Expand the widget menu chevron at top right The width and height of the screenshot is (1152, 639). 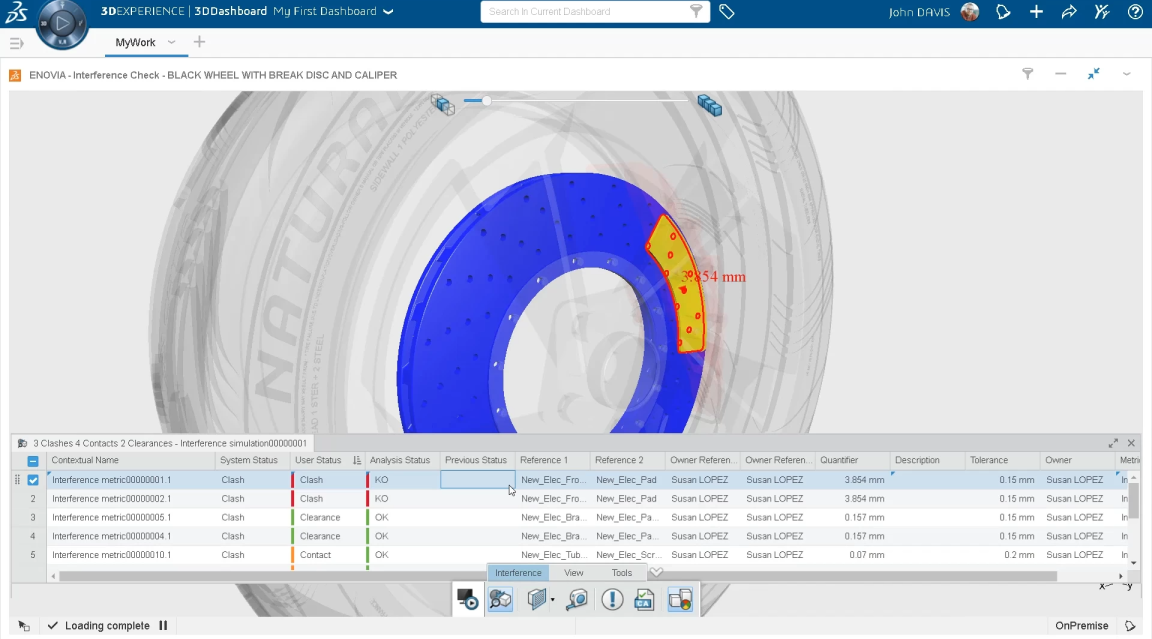click(1127, 74)
